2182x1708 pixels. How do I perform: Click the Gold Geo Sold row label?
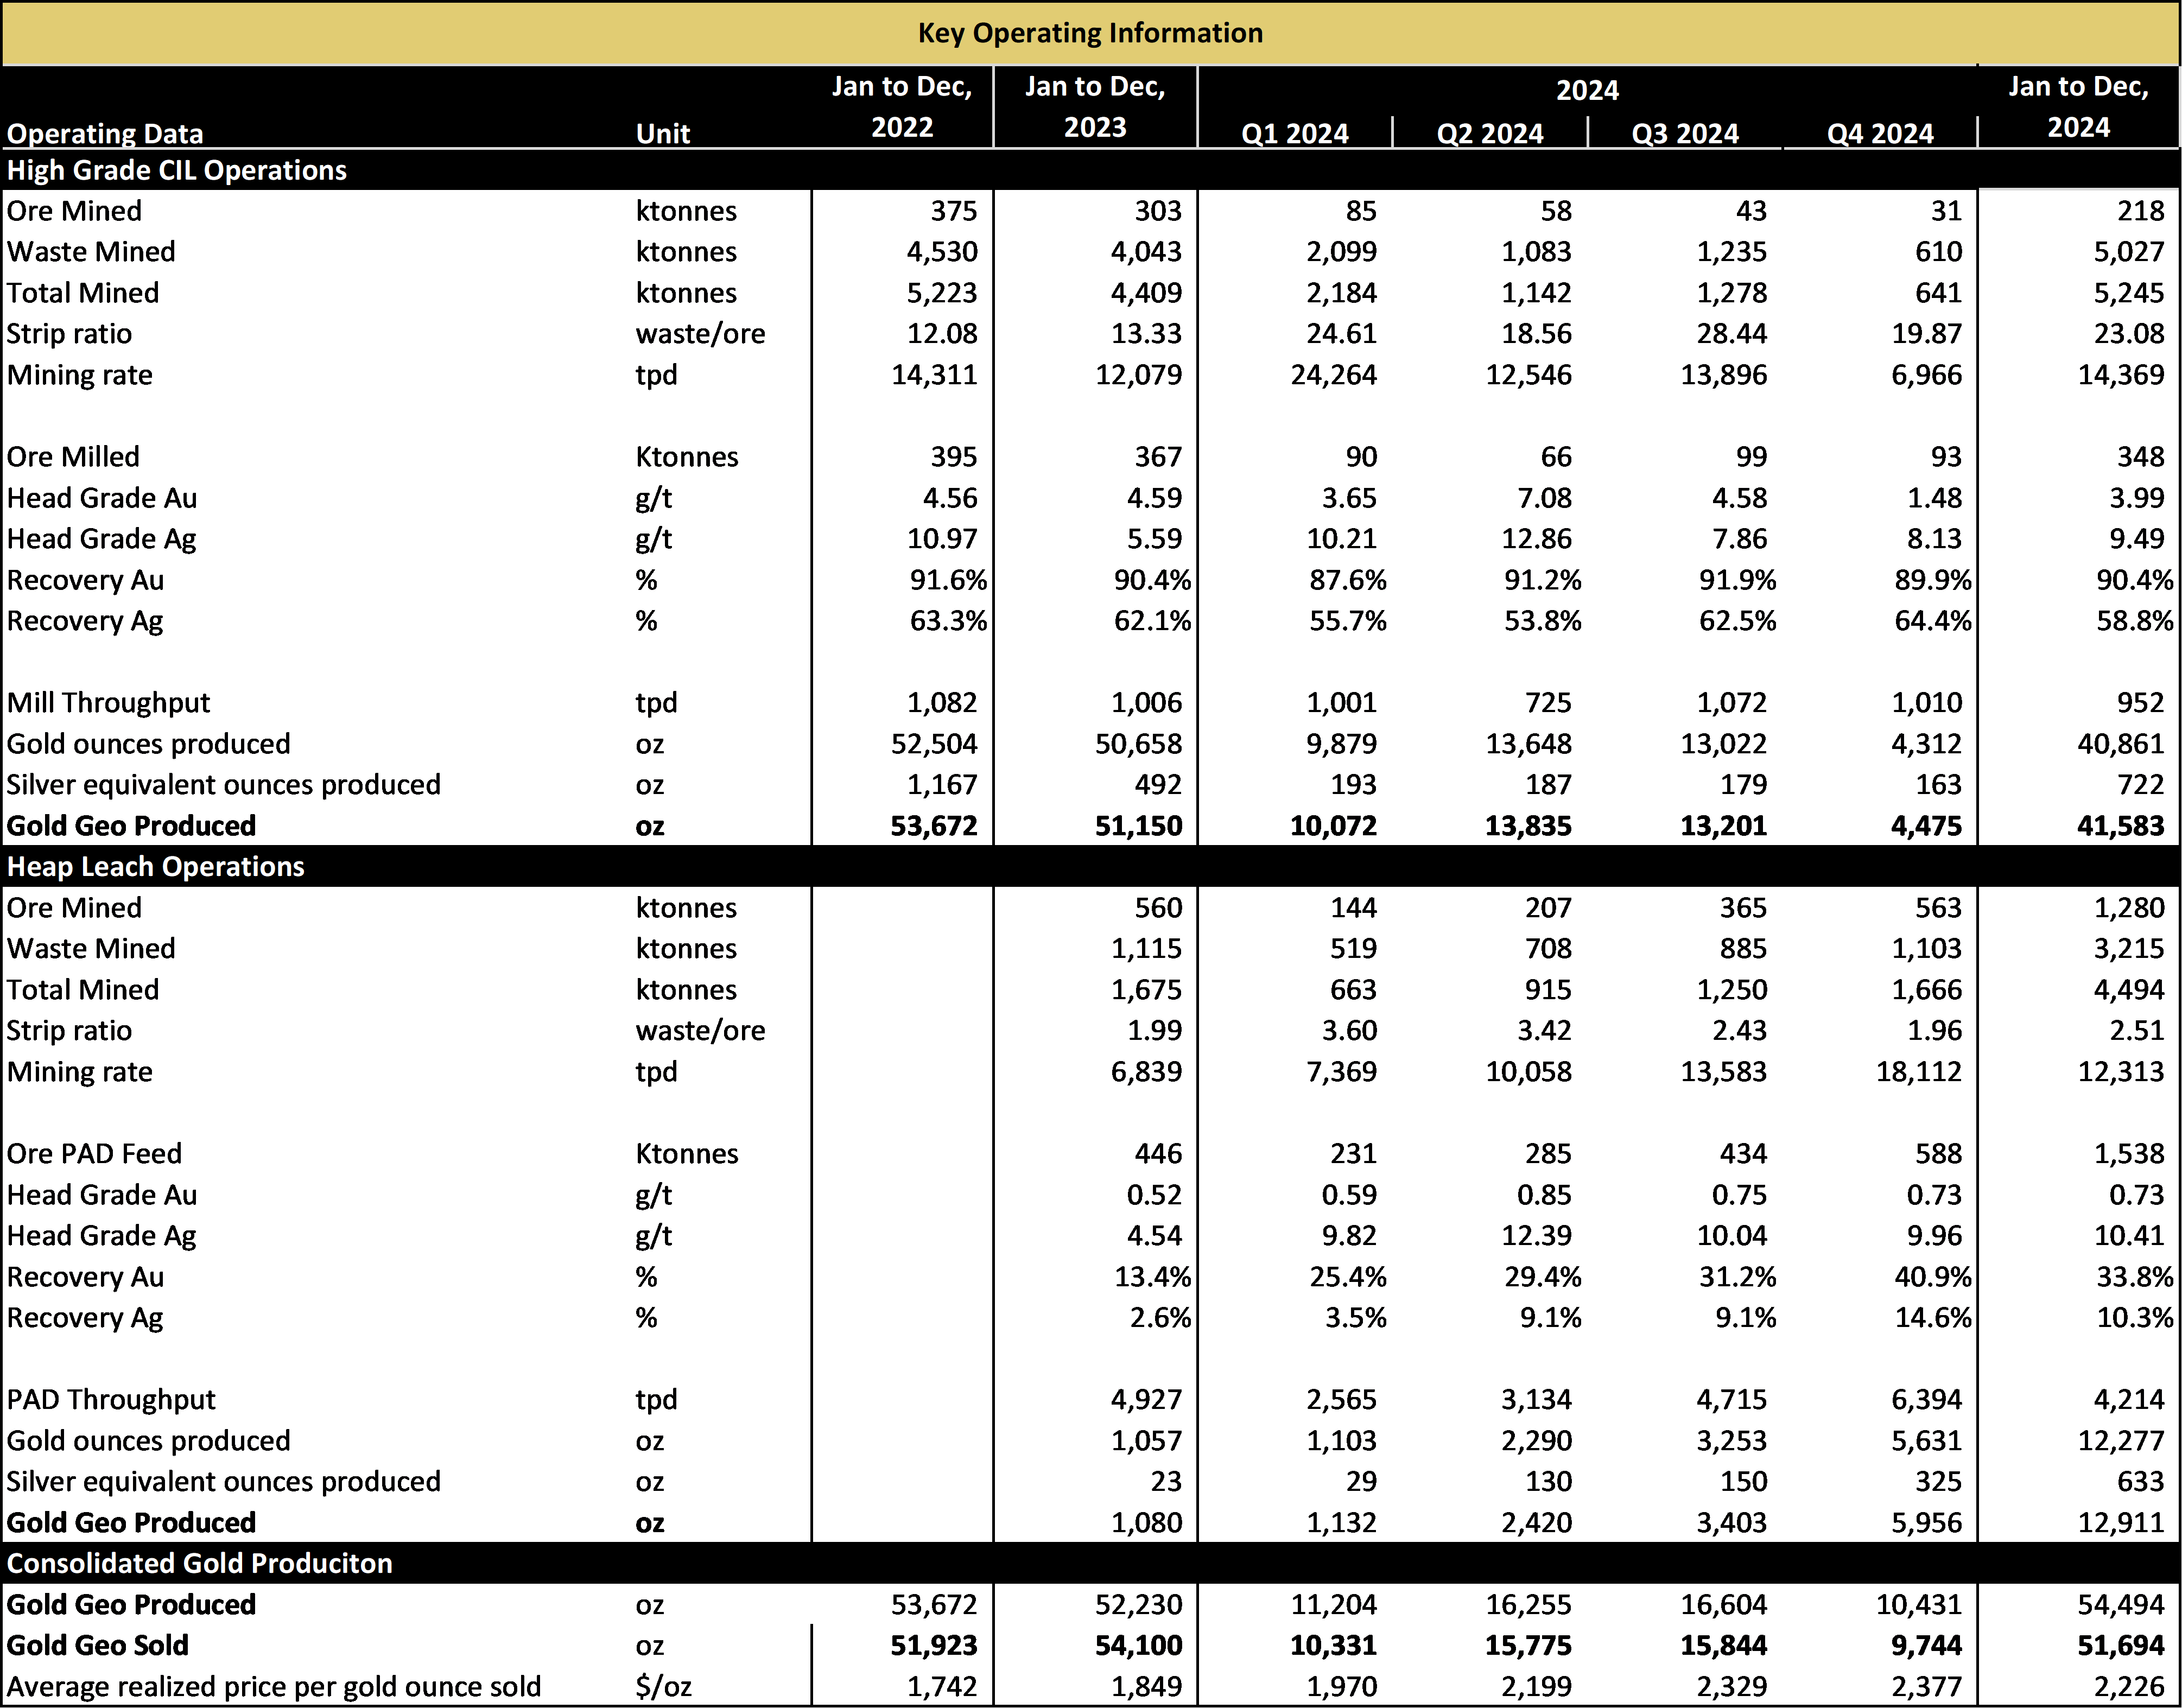(98, 1645)
